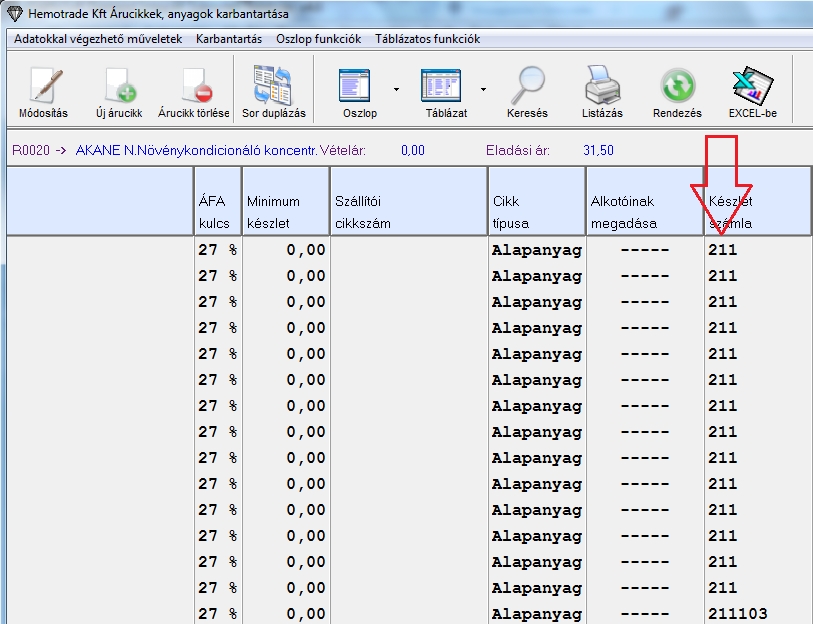The image size is (813, 624).
Task: Click the ÁFA kulcs column header
Action: pyautogui.click(x=217, y=212)
